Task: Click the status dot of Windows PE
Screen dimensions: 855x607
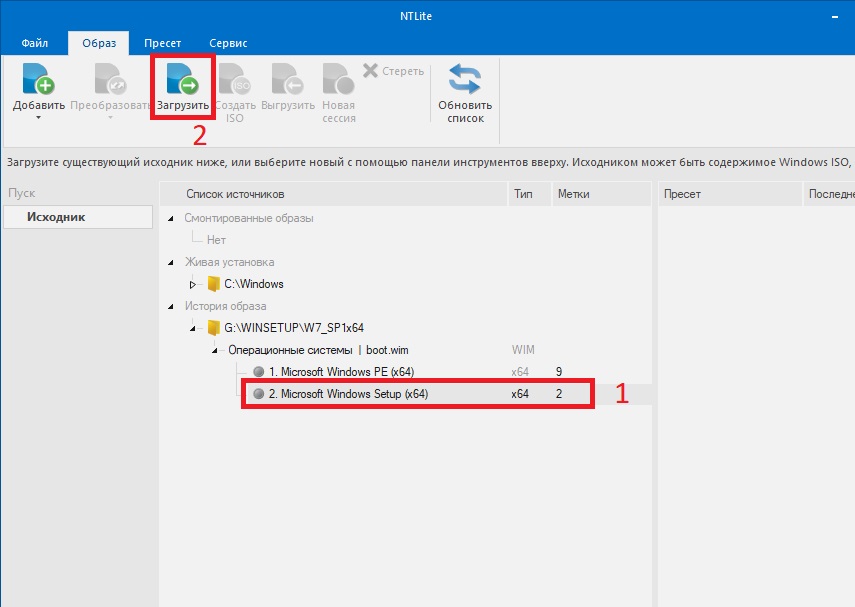Action: [x=258, y=372]
